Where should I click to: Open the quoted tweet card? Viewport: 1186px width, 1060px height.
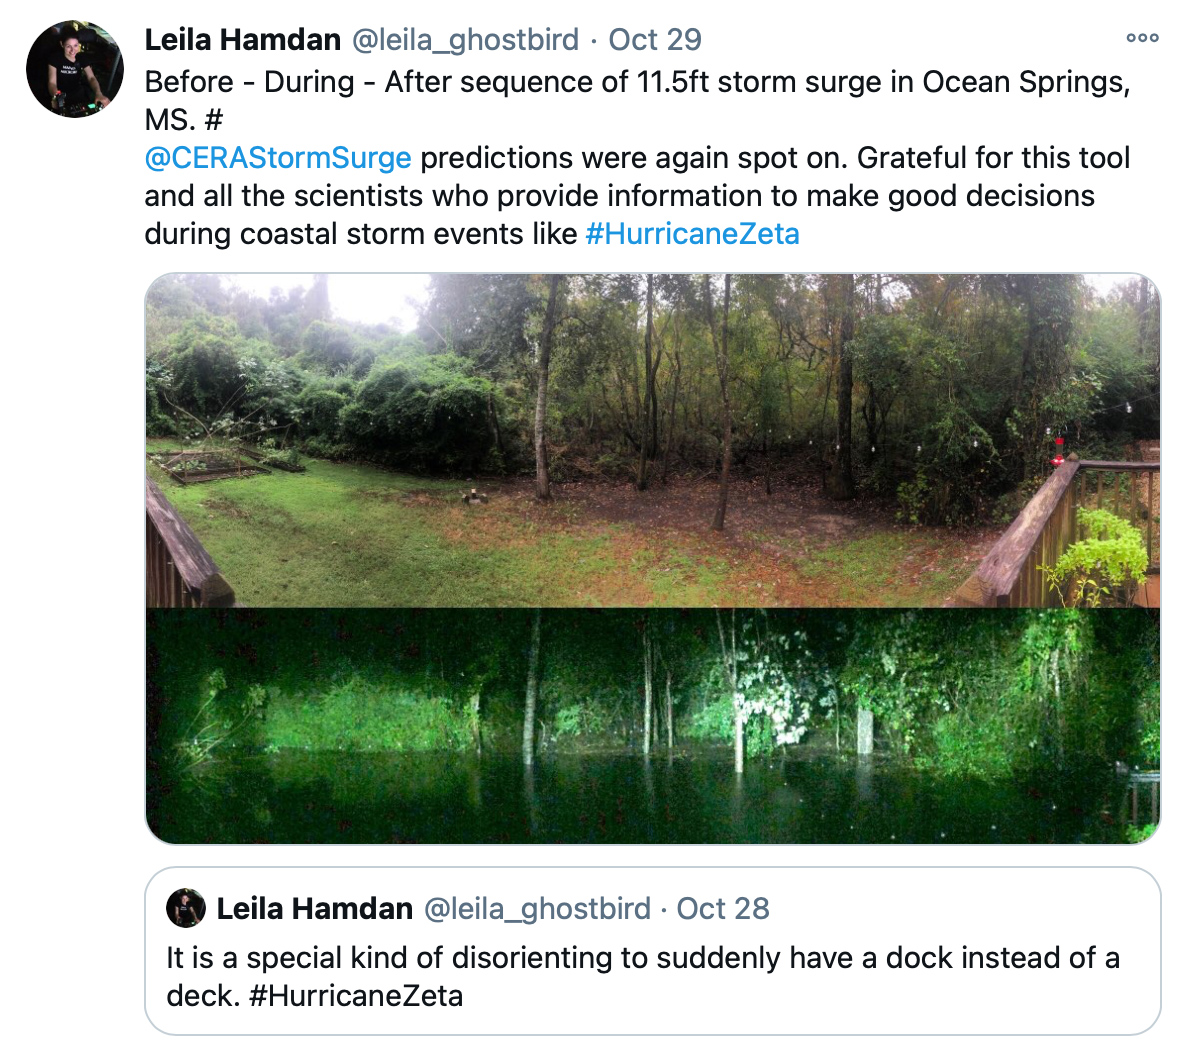click(x=660, y=960)
